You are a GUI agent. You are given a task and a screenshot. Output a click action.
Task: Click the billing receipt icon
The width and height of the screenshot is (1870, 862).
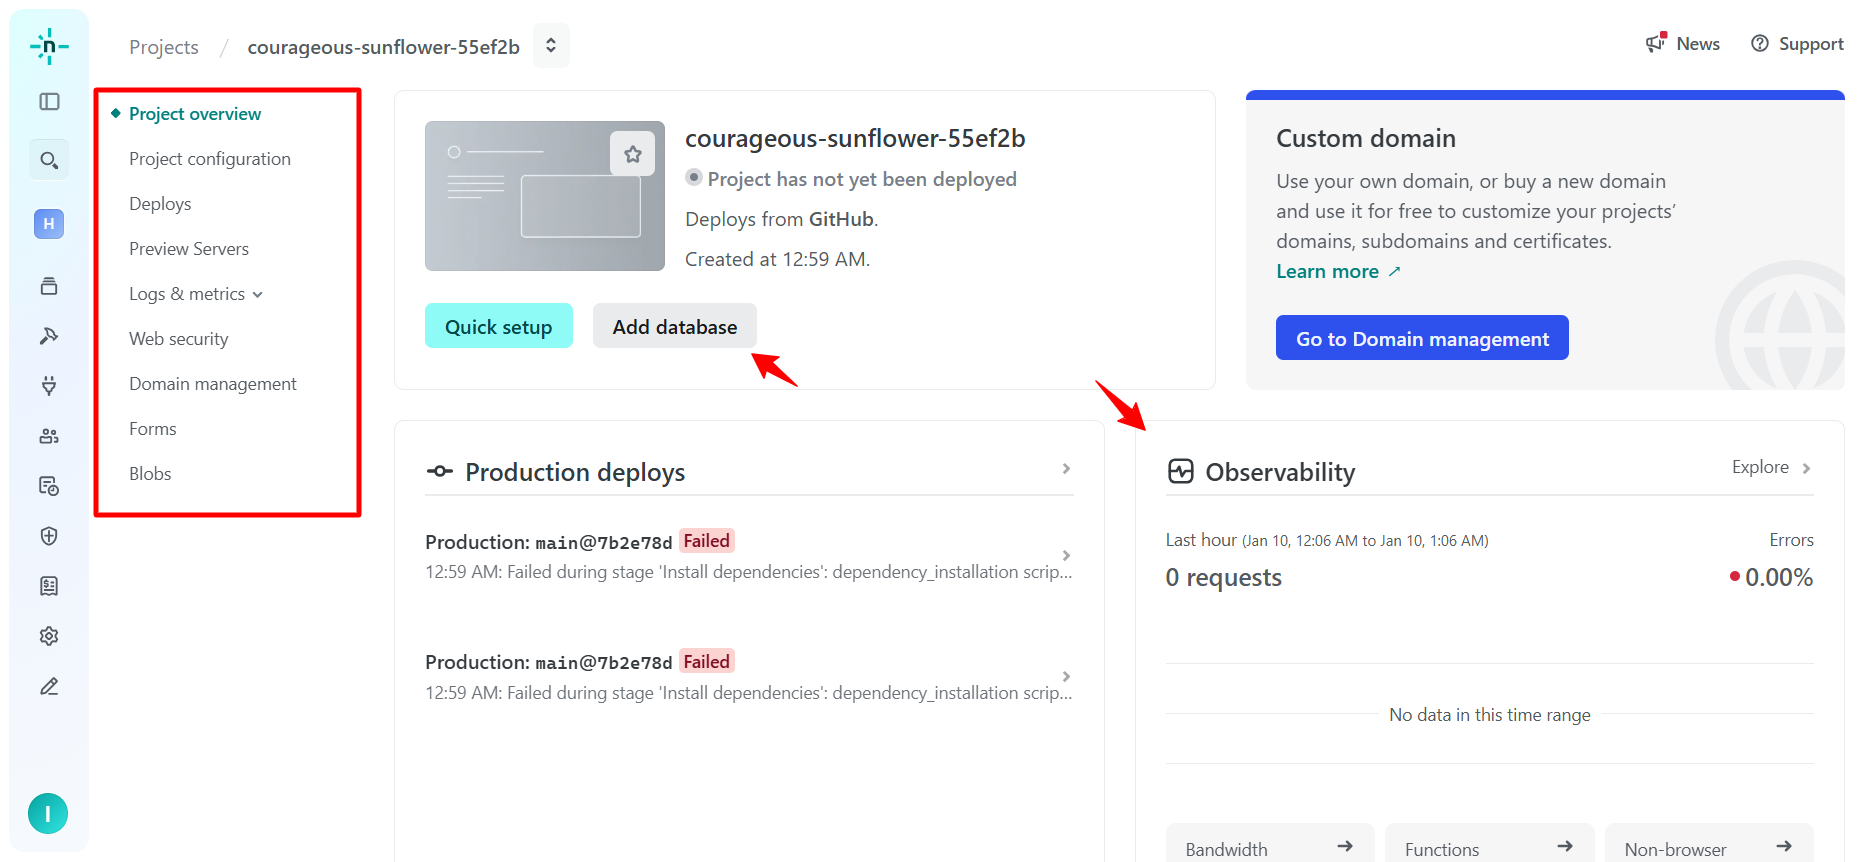[x=49, y=586]
